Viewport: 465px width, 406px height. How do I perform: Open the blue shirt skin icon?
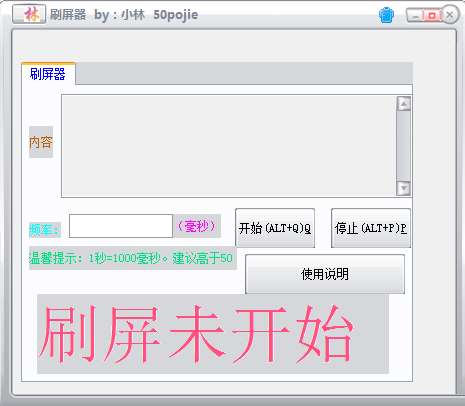(x=386, y=15)
